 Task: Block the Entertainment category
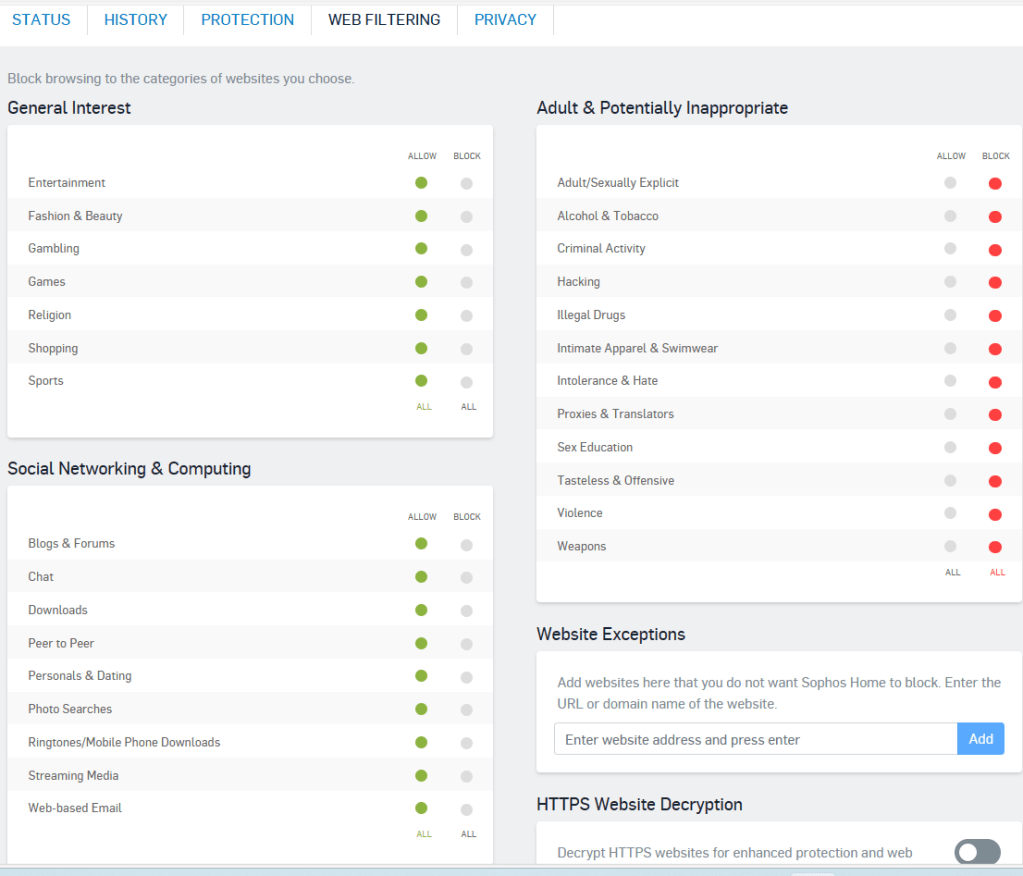coord(466,183)
